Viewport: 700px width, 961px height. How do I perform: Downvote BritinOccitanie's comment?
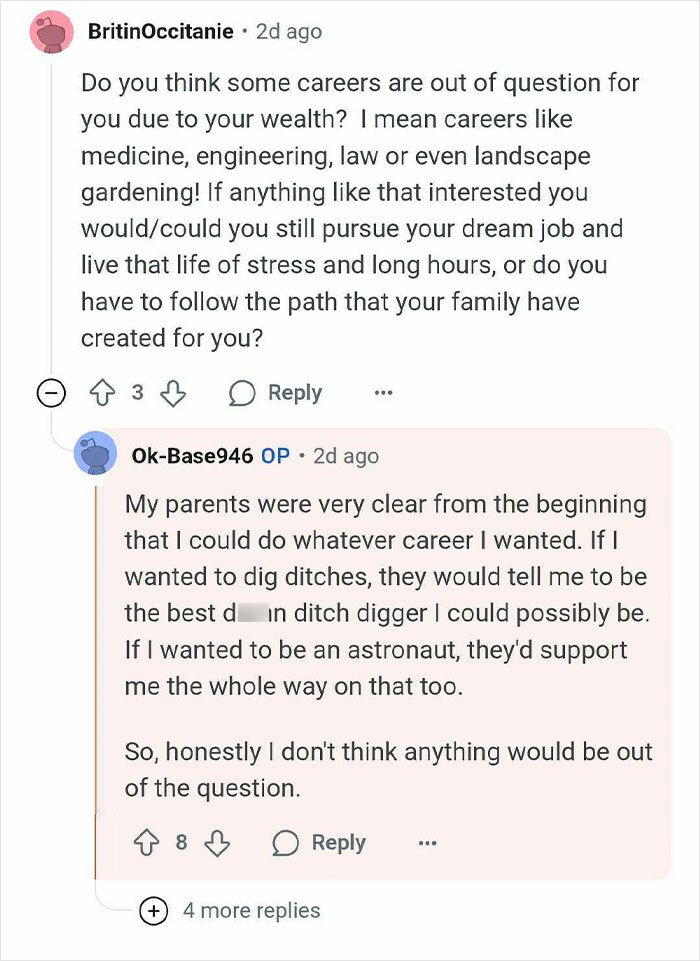(173, 393)
